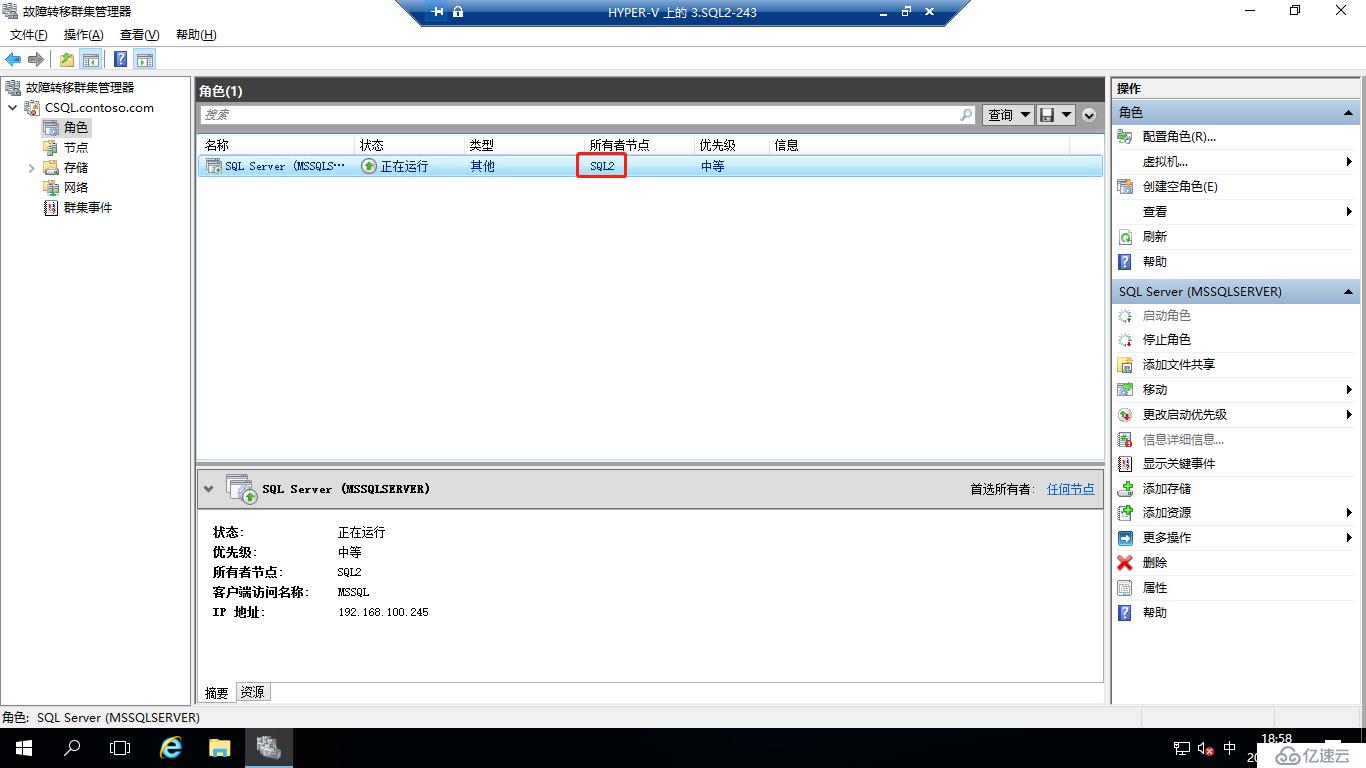The height and width of the screenshot is (768, 1366).
Task: Click the Back arrow toolbar icon
Action: click(x=13, y=60)
